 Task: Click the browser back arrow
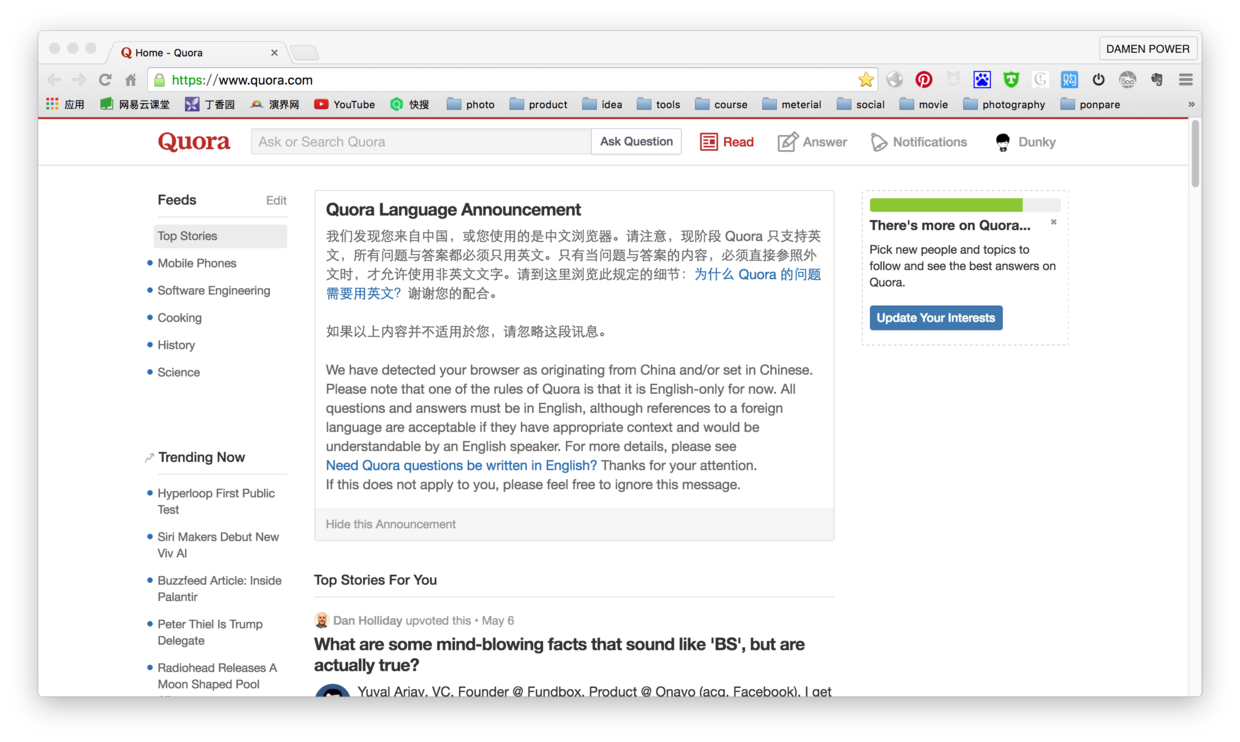point(55,80)
